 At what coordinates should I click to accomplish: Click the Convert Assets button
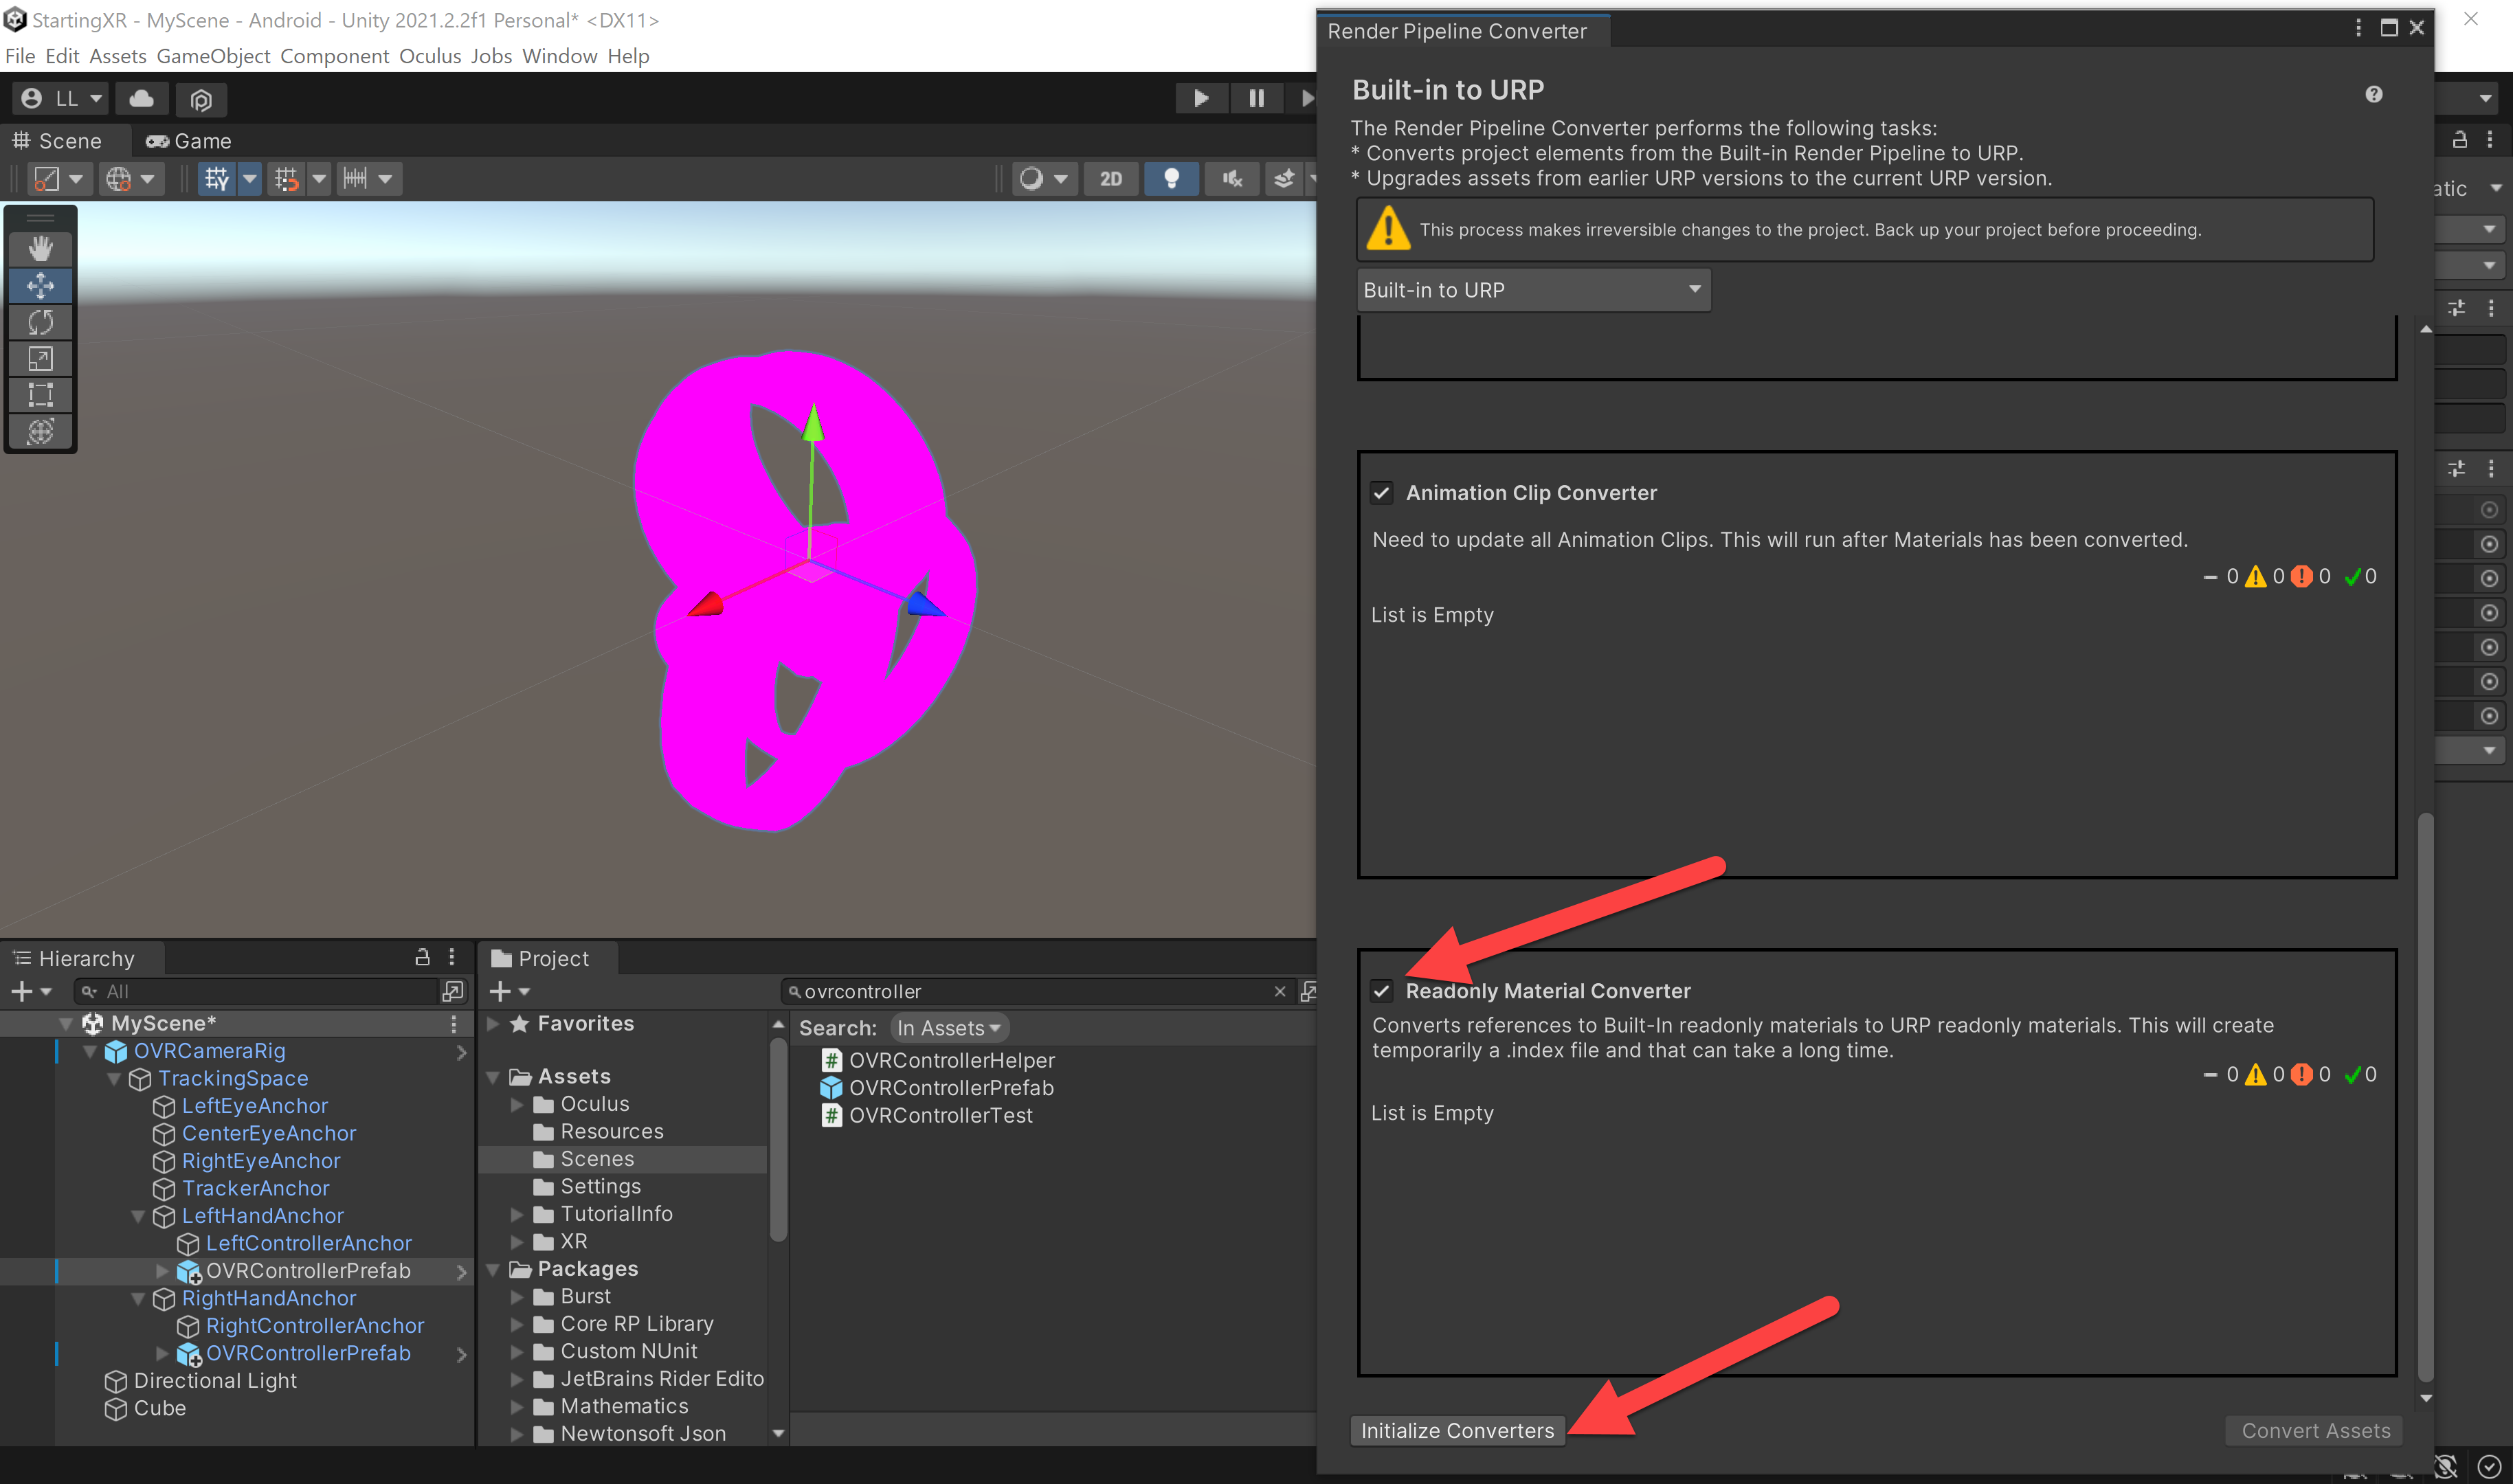point(2315,1431)
